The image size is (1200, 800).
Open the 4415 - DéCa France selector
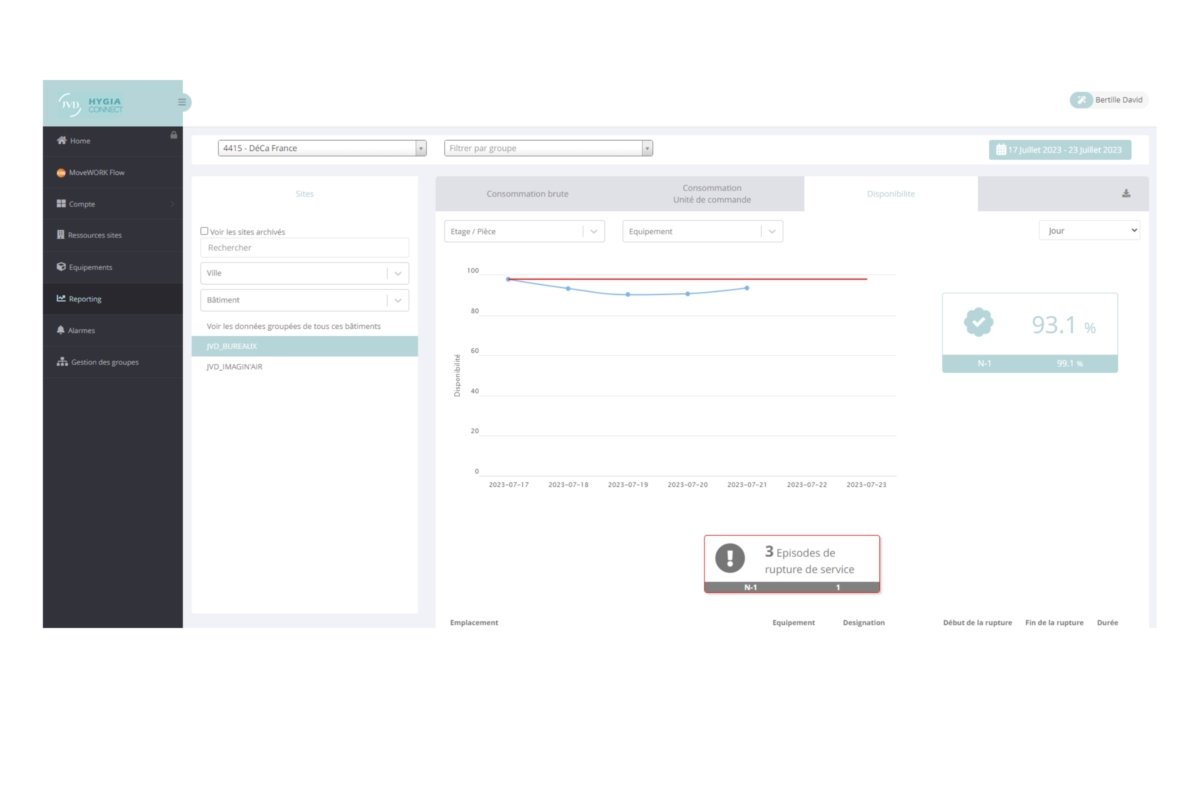click(x=322, y=148)
